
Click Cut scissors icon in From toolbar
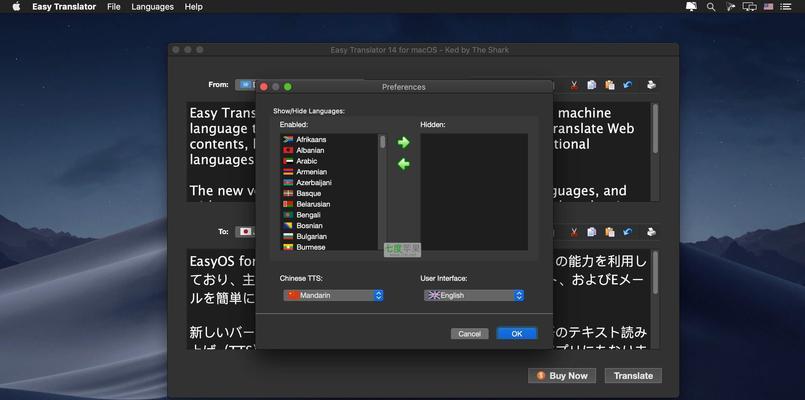tap(574, 85)
